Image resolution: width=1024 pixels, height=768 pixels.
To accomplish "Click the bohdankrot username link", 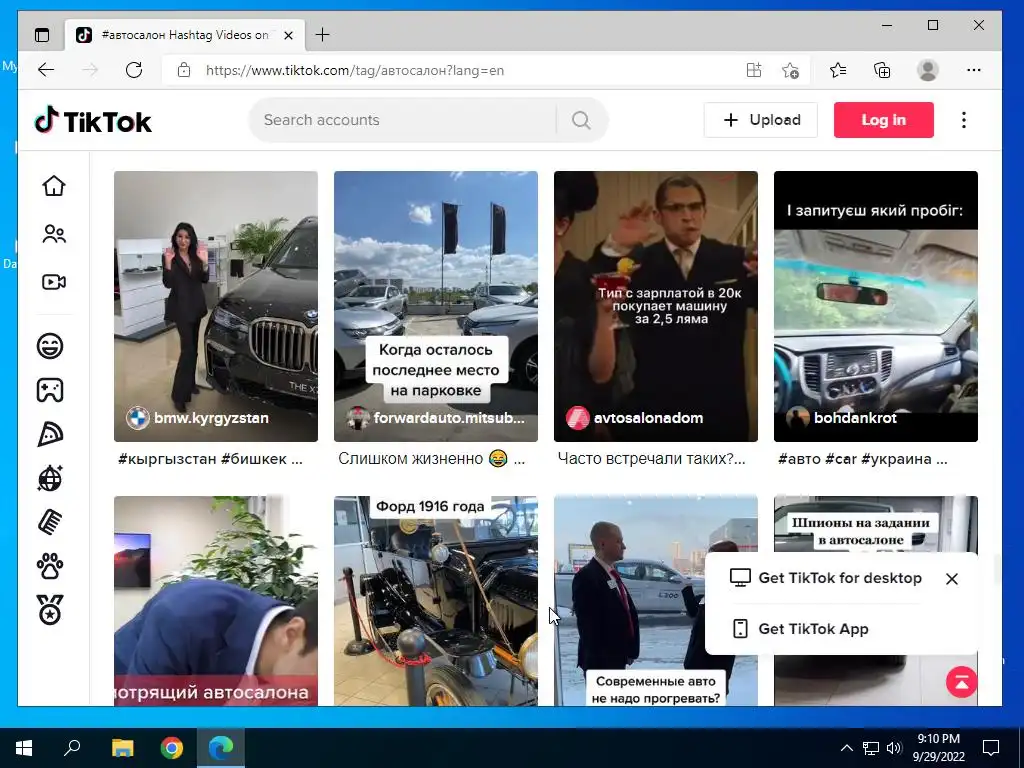I will (x=855, y=418).
